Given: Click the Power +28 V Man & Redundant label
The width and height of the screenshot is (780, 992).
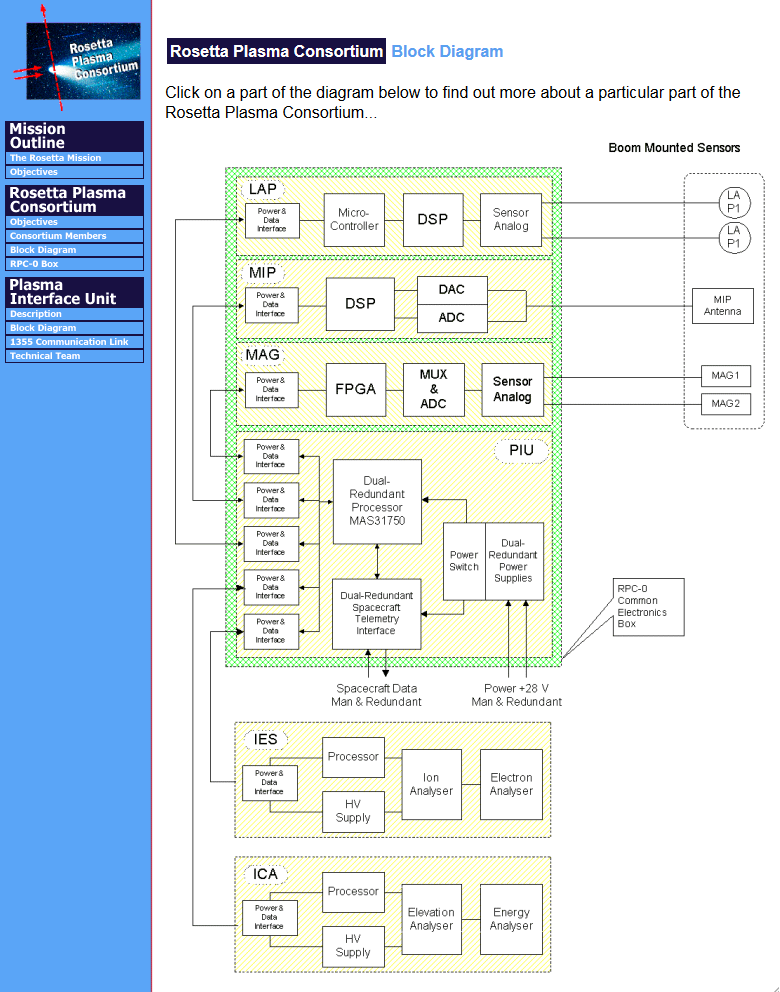Looking at the screenshot, I should (x=516, y=695).
